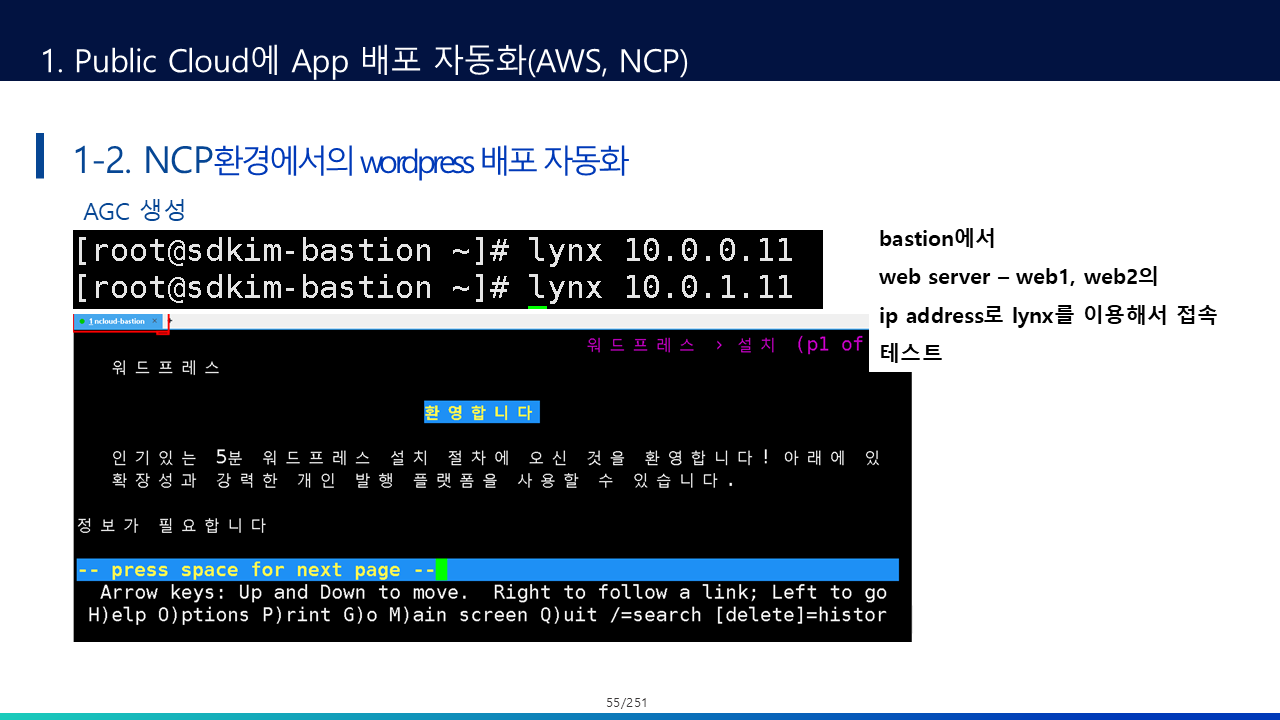1280x720 pixels.
Task: Click the 55/251 page number
Action: pos(627,703)
